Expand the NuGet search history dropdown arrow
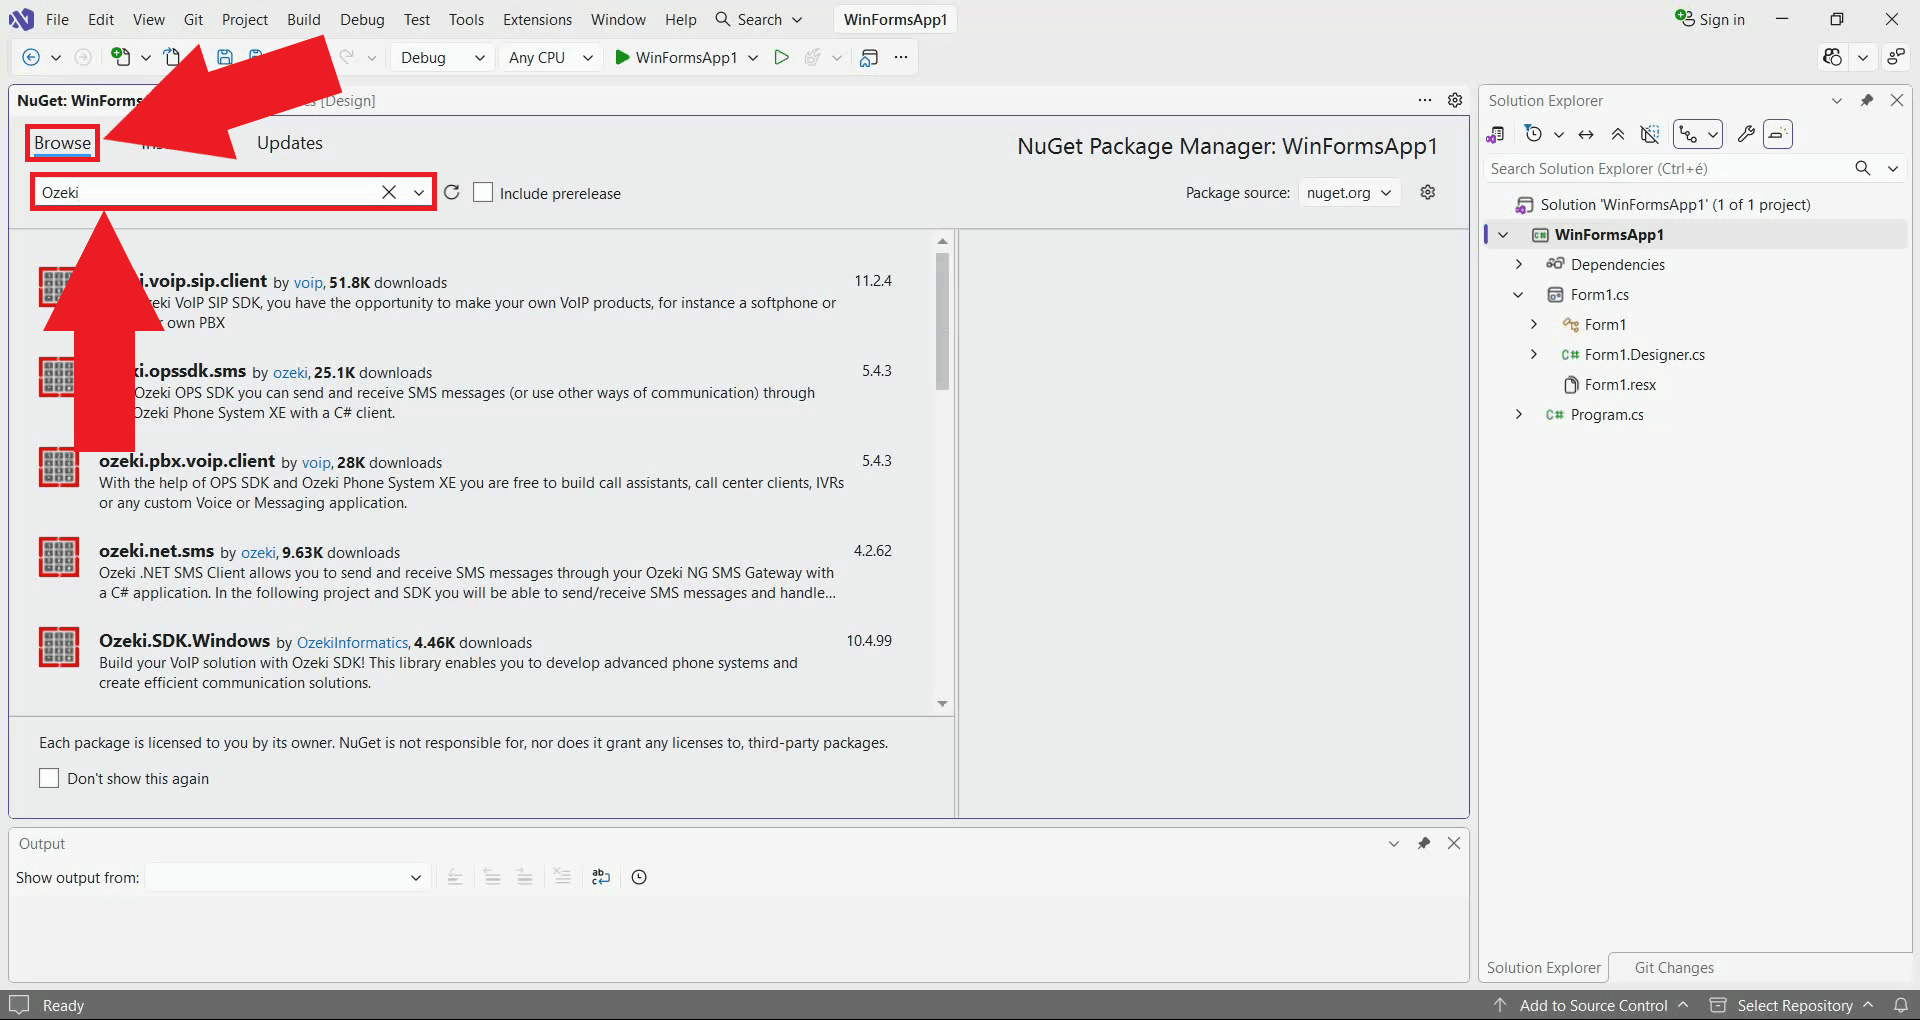1920x1020 pixels. click(x=418, y=192)
